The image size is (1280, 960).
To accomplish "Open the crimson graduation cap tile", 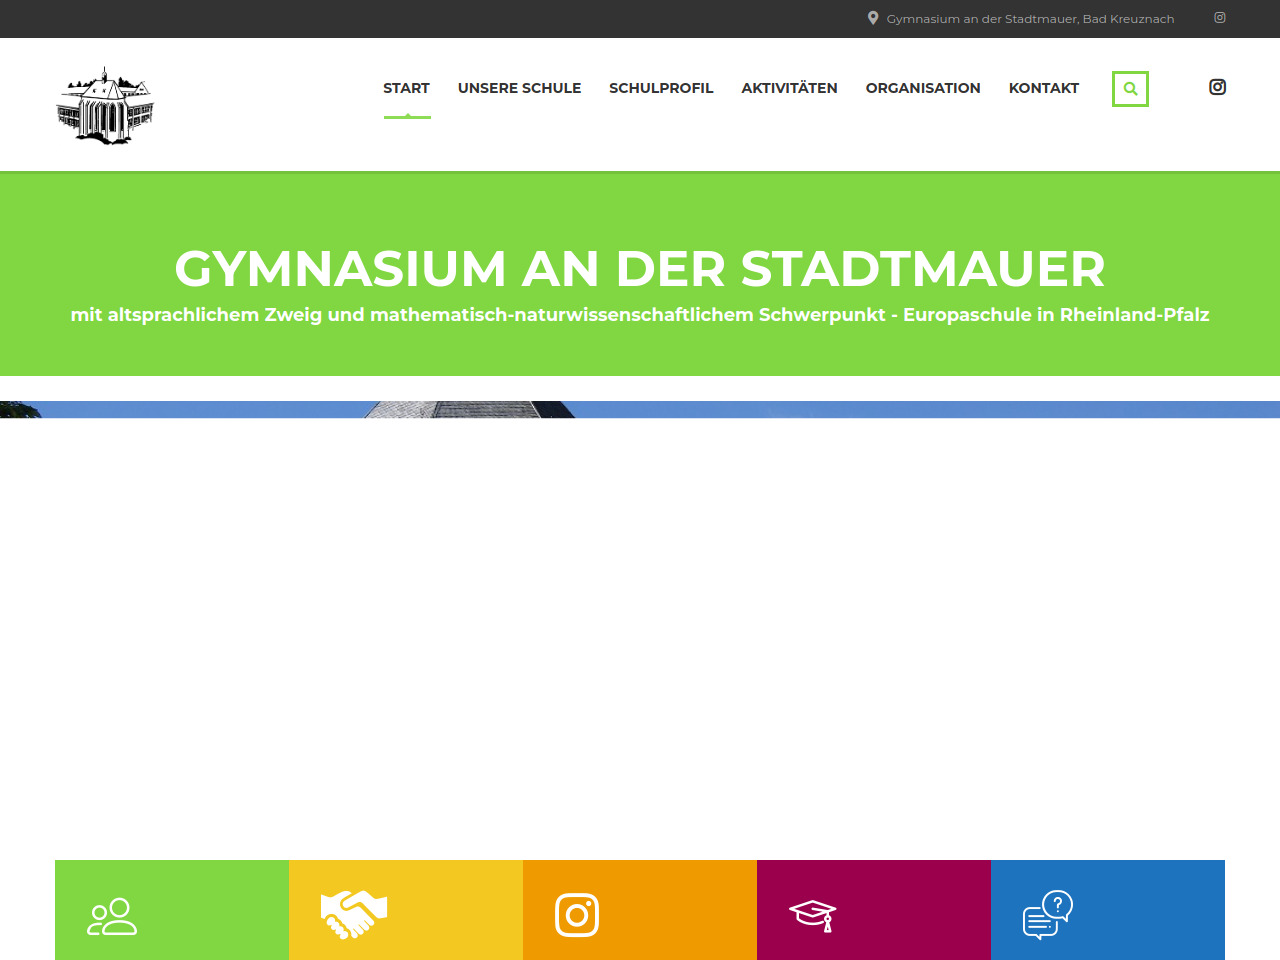I will [874, 910].
